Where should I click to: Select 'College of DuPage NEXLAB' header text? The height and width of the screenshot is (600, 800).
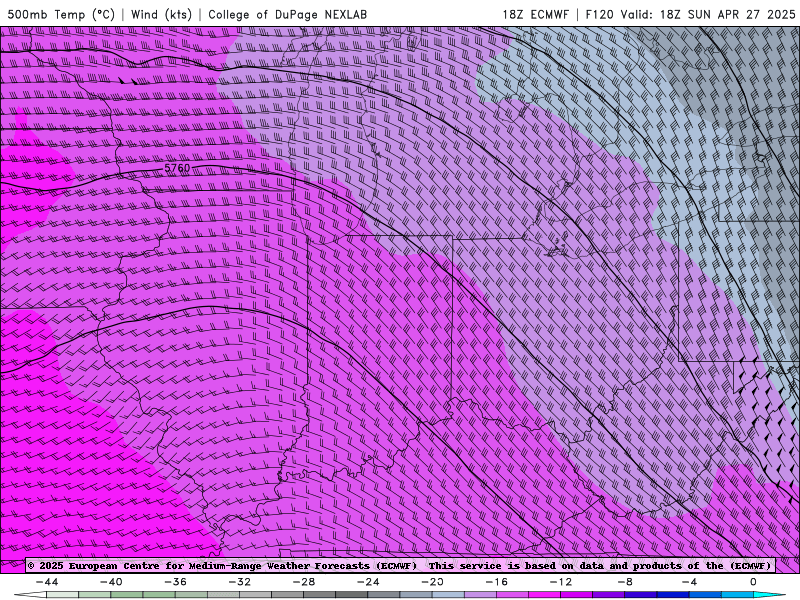coord(287,14)
